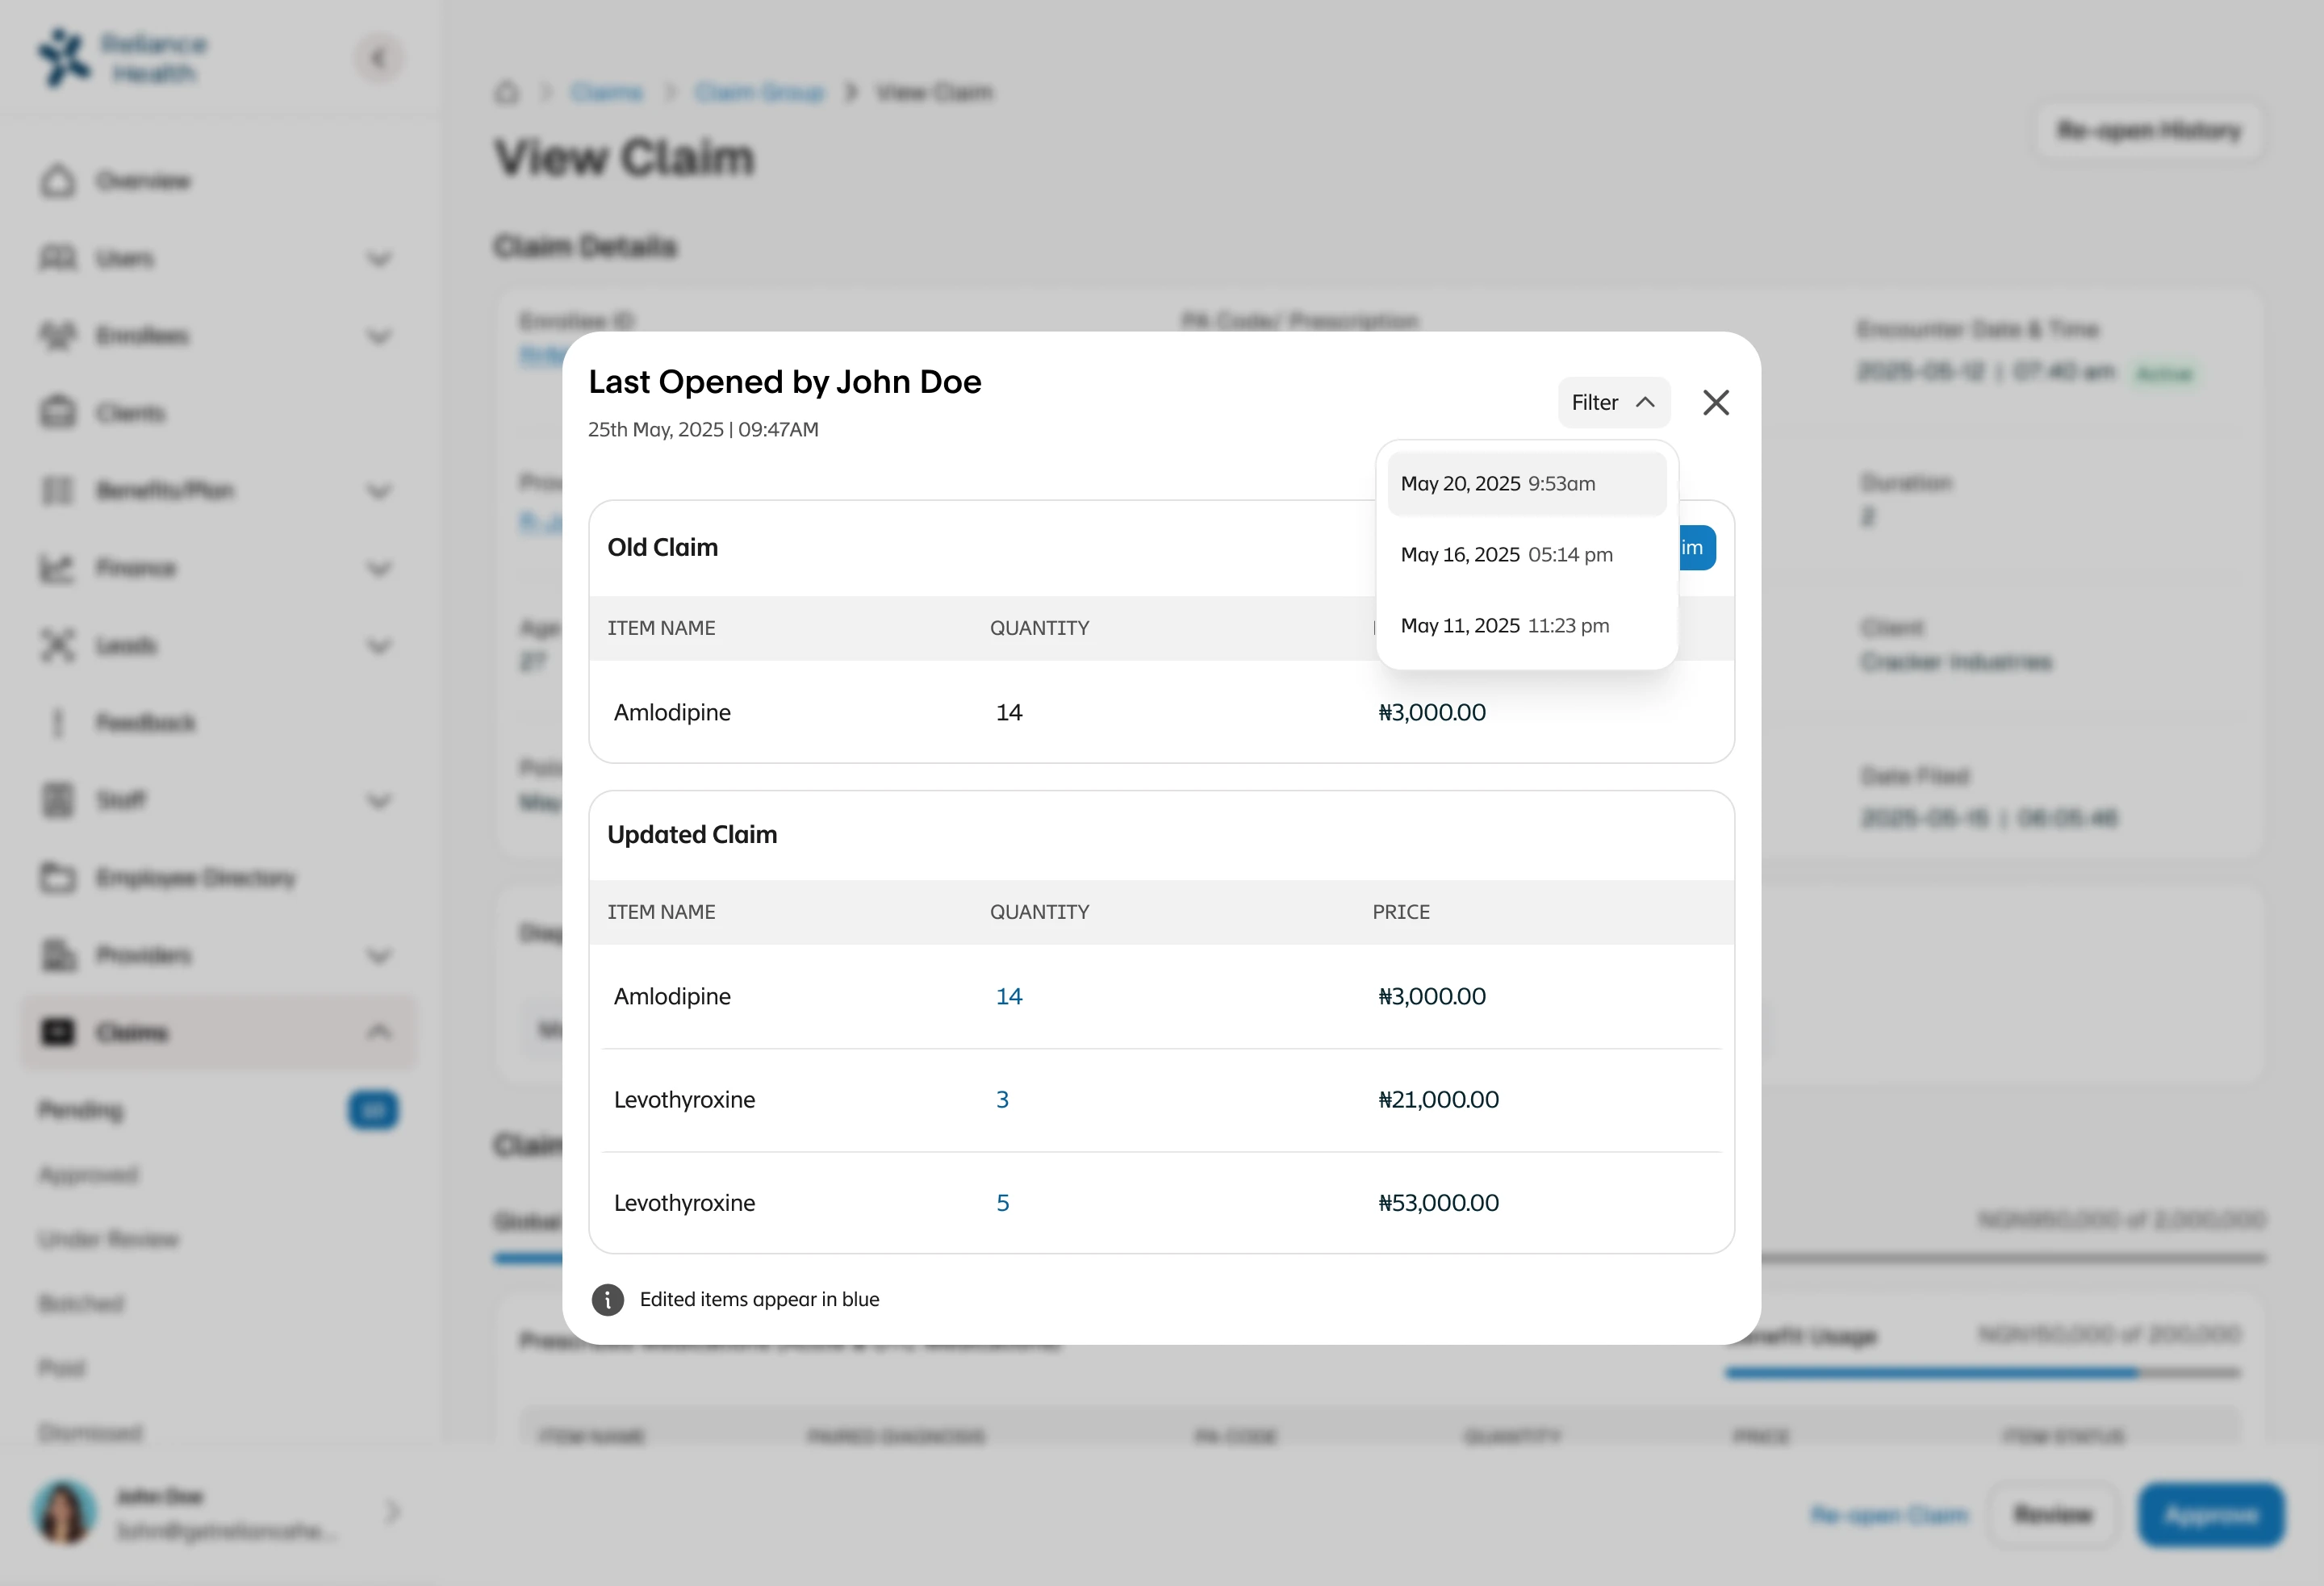The image size is (2324, 1586).
Task: Click the Claims sidebar icon
Action: 58,1032
